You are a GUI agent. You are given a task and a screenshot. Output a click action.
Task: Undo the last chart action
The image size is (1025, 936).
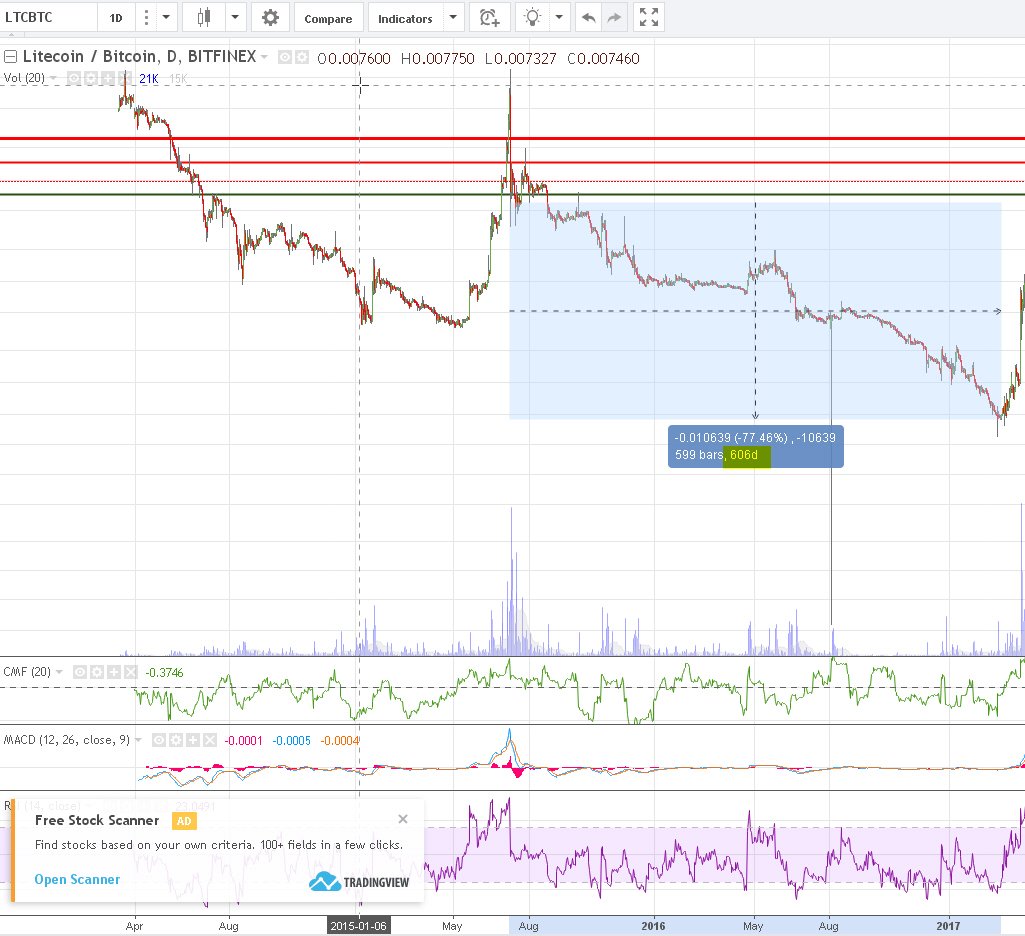coord(588,18)
